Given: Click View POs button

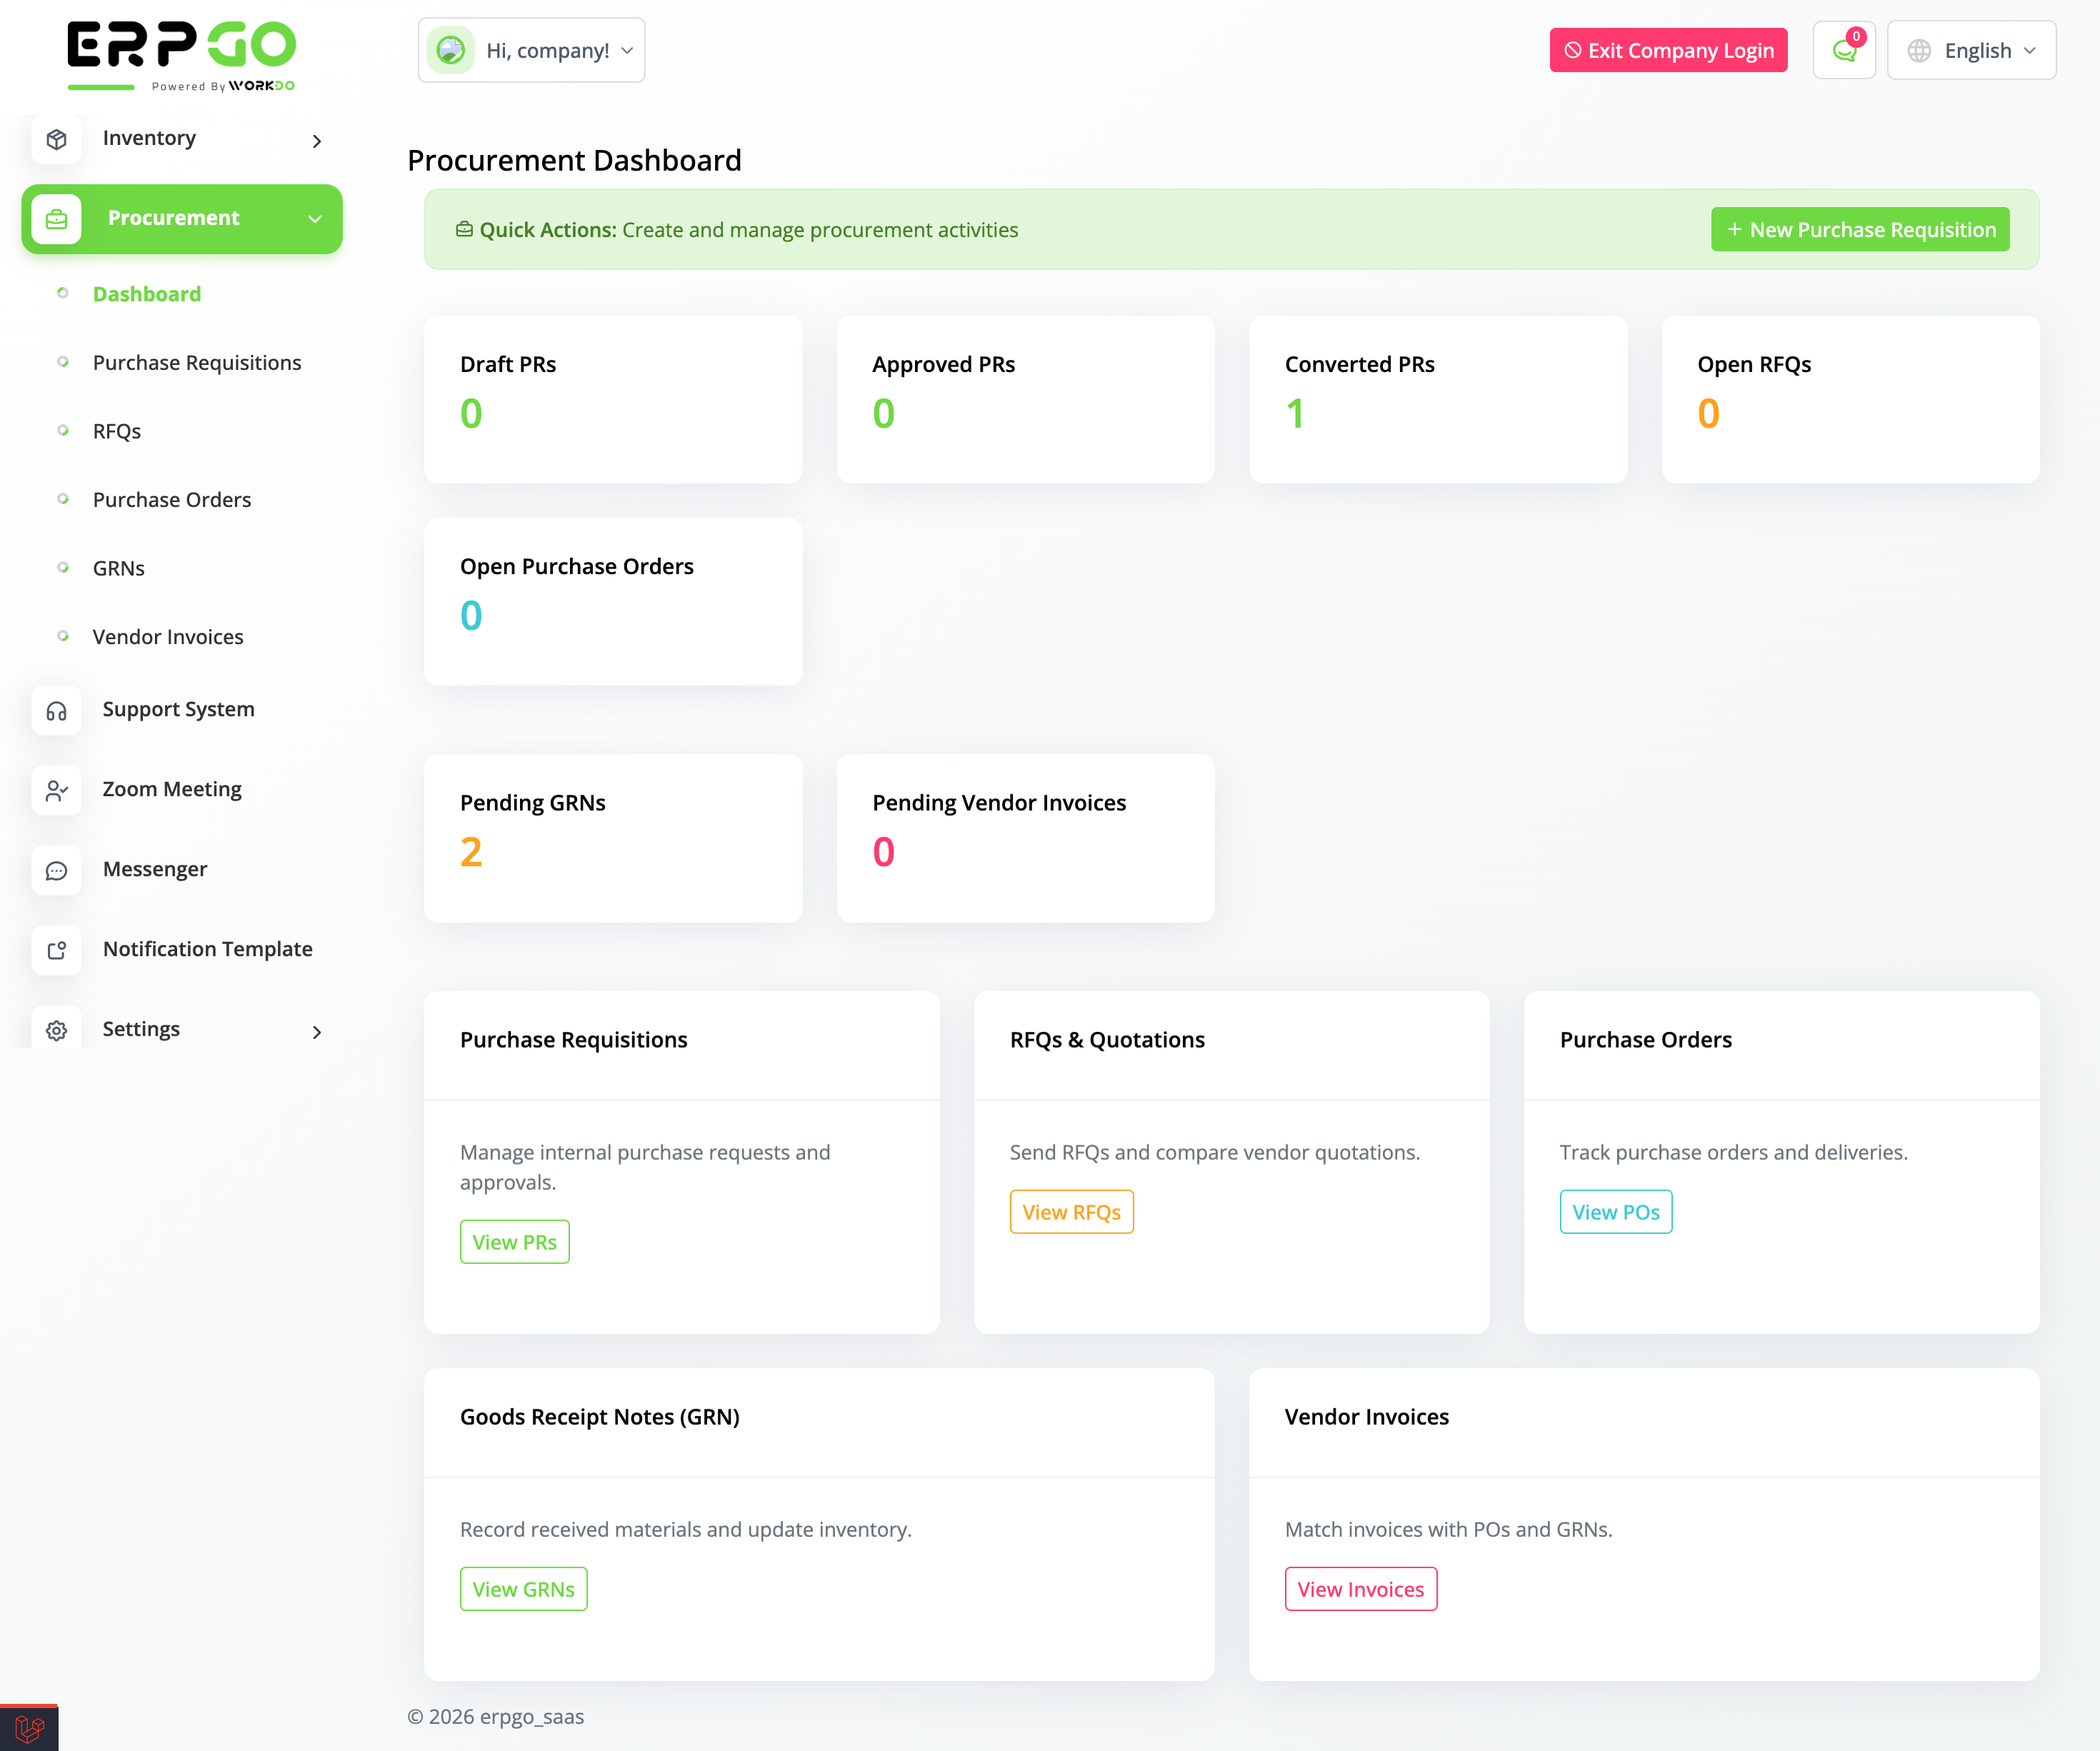Looking at the screenshot, I should pyautogui.click(x=1616, y=1212).
